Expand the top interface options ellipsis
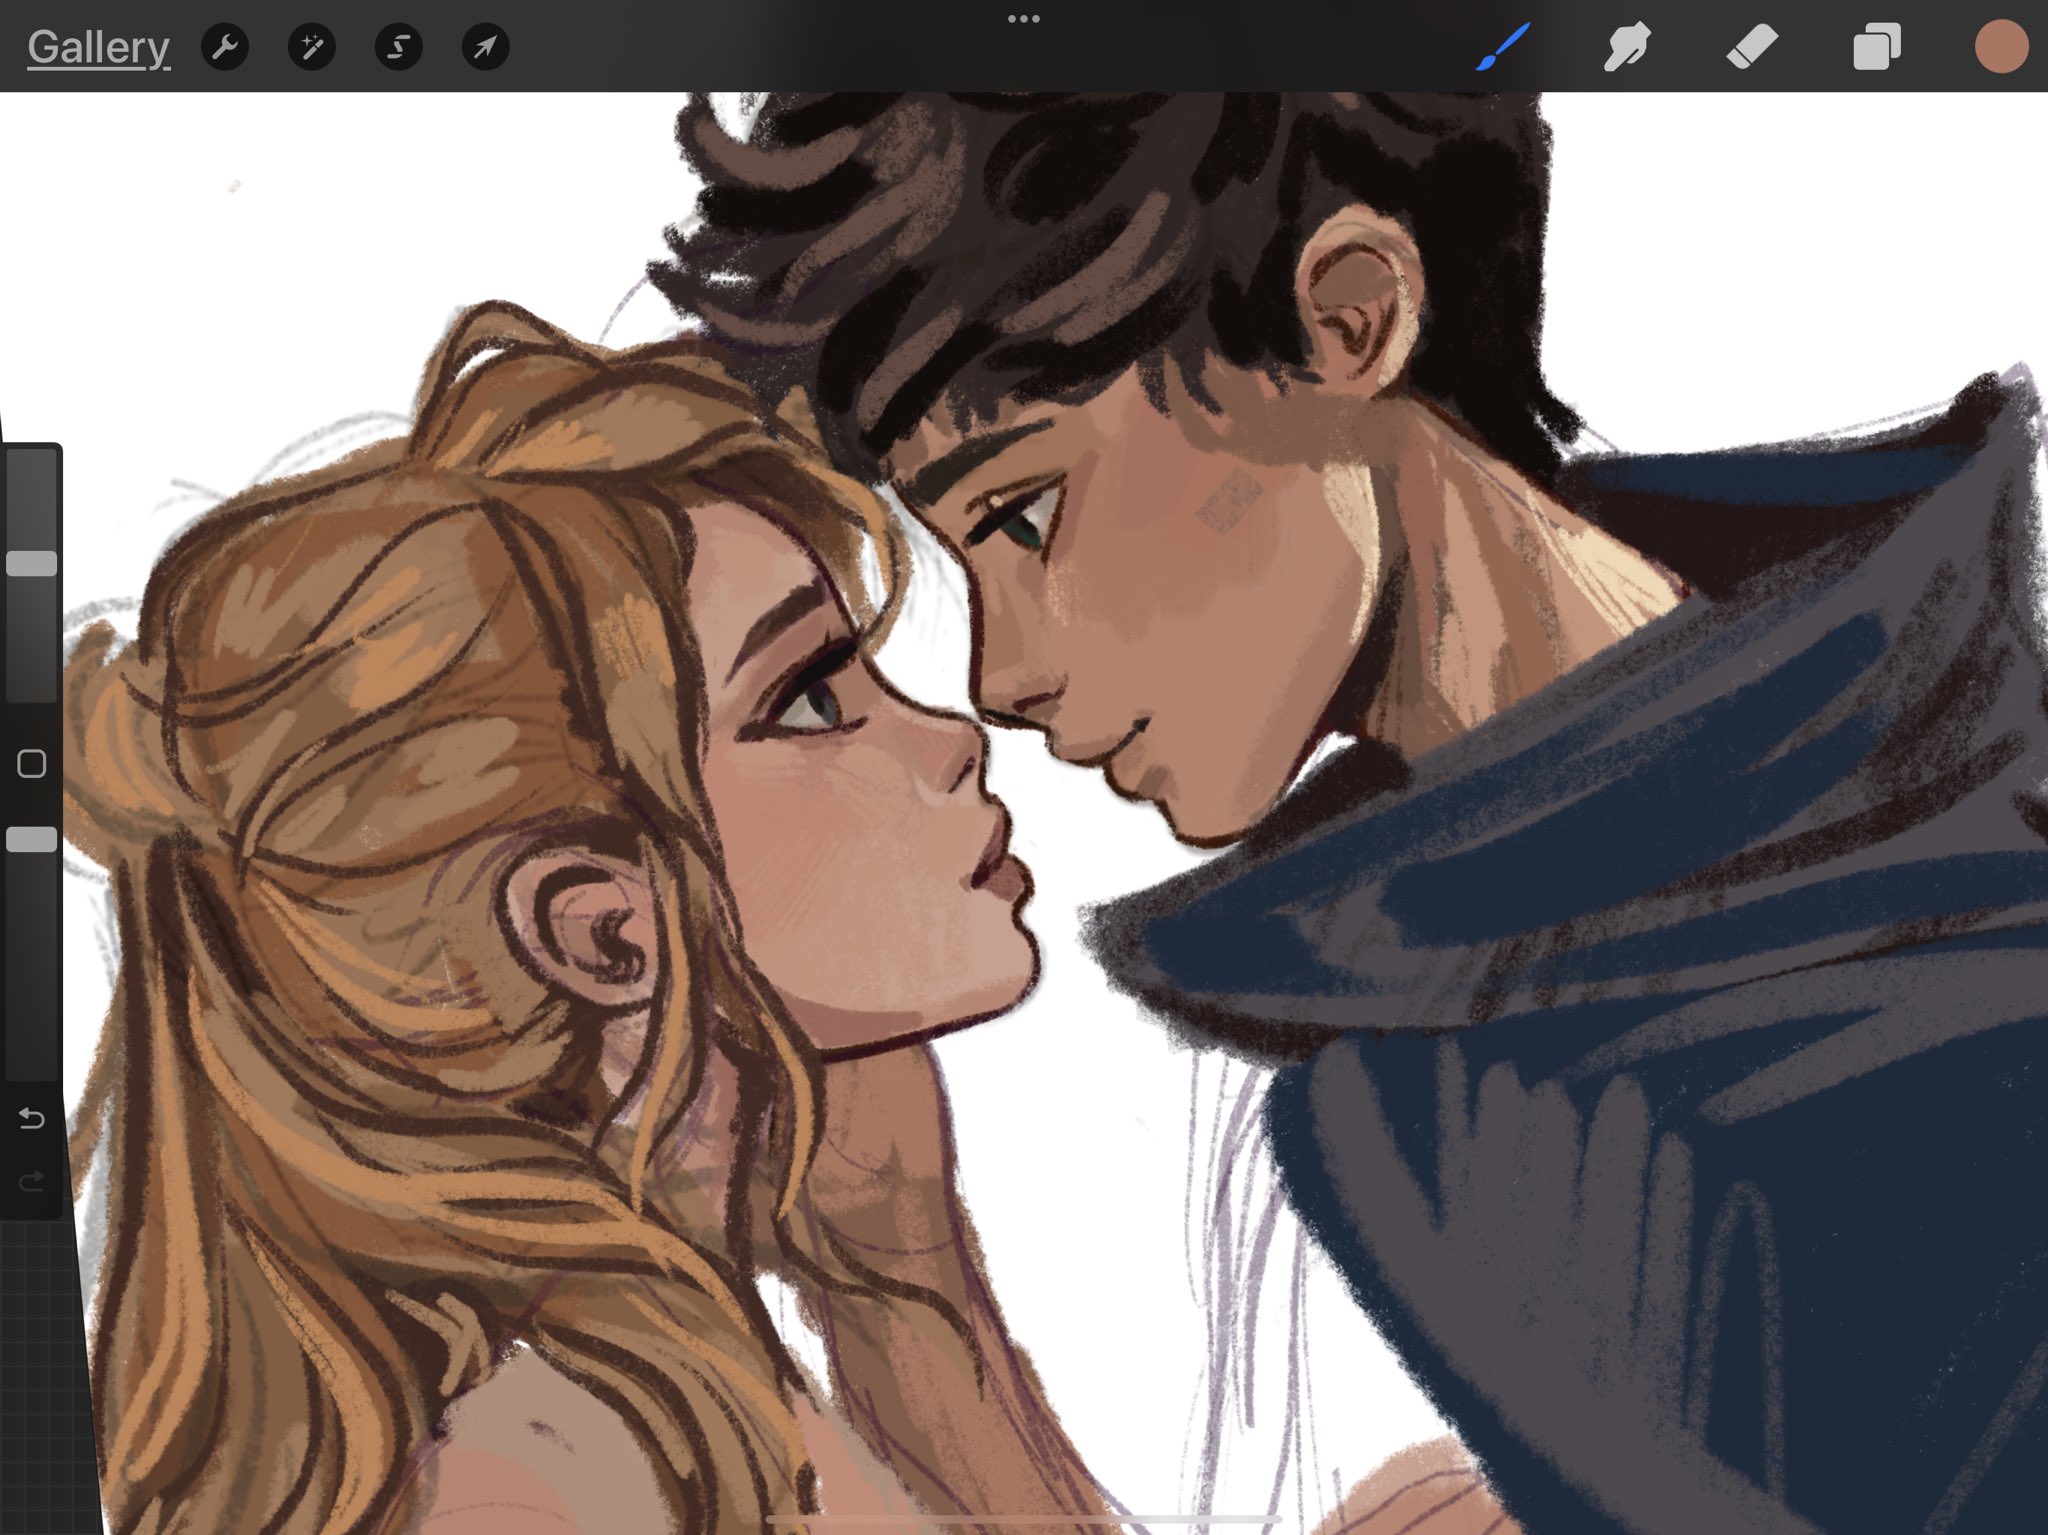 coord(1024,17)
